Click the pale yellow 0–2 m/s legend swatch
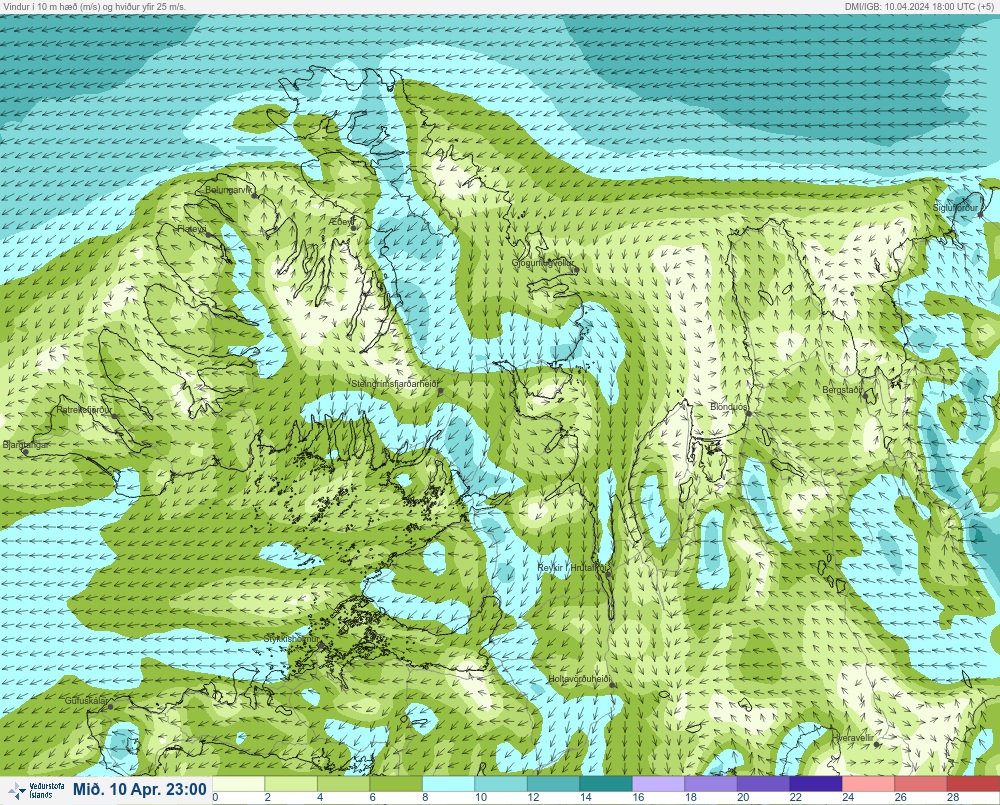 [239, 783]
